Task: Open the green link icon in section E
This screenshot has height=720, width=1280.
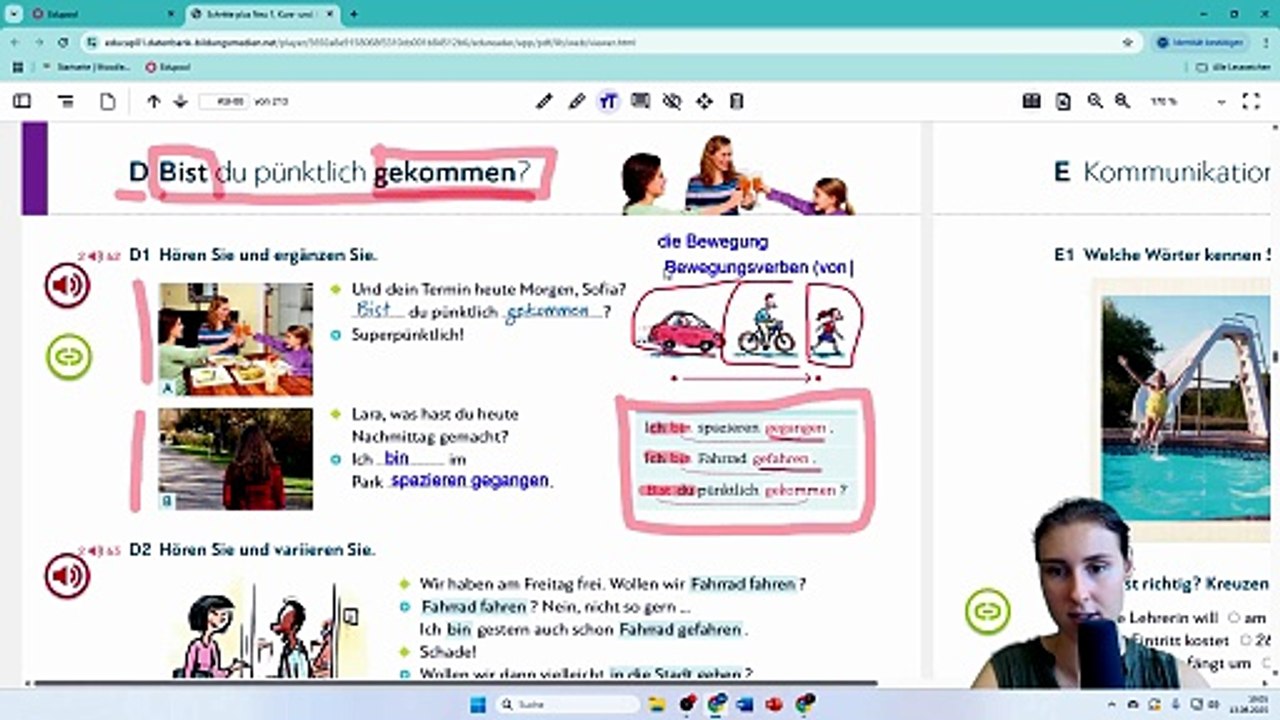Action: [987, 611]
